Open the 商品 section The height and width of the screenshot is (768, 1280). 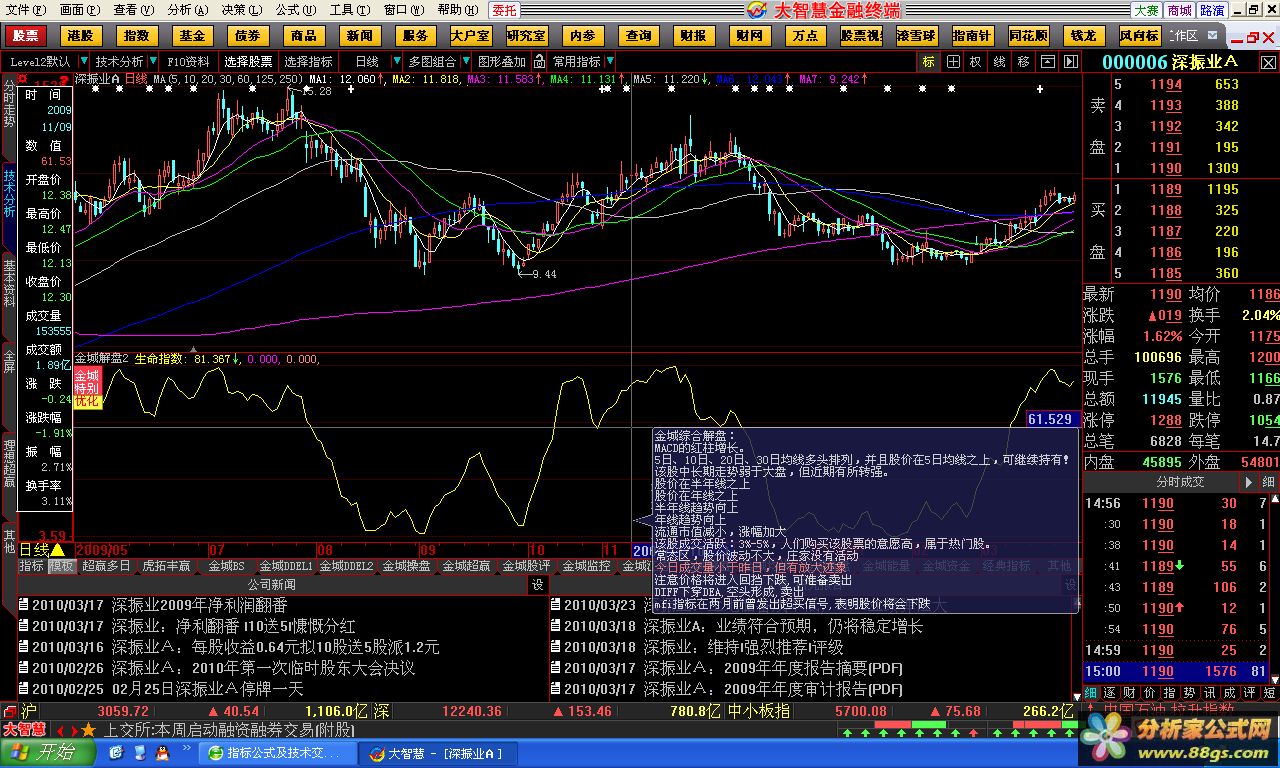pos(304,36)
